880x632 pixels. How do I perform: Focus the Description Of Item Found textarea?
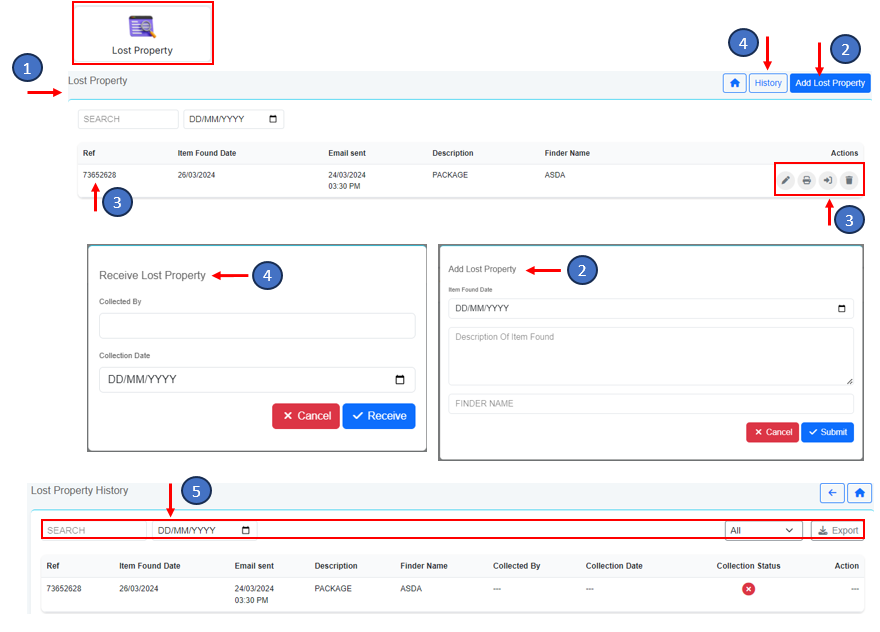(650, 356)
